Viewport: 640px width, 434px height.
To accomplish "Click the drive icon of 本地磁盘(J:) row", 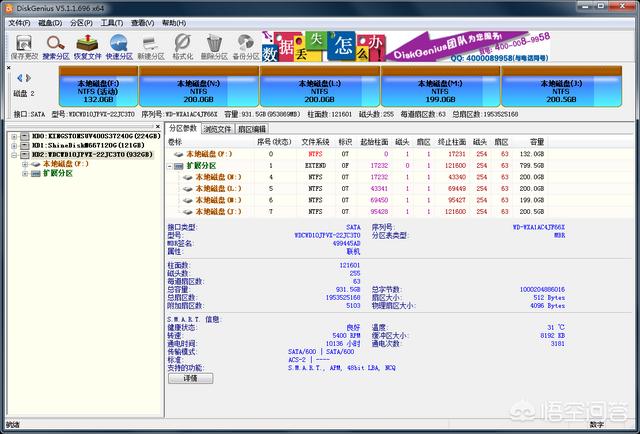I will coord(188,211).
